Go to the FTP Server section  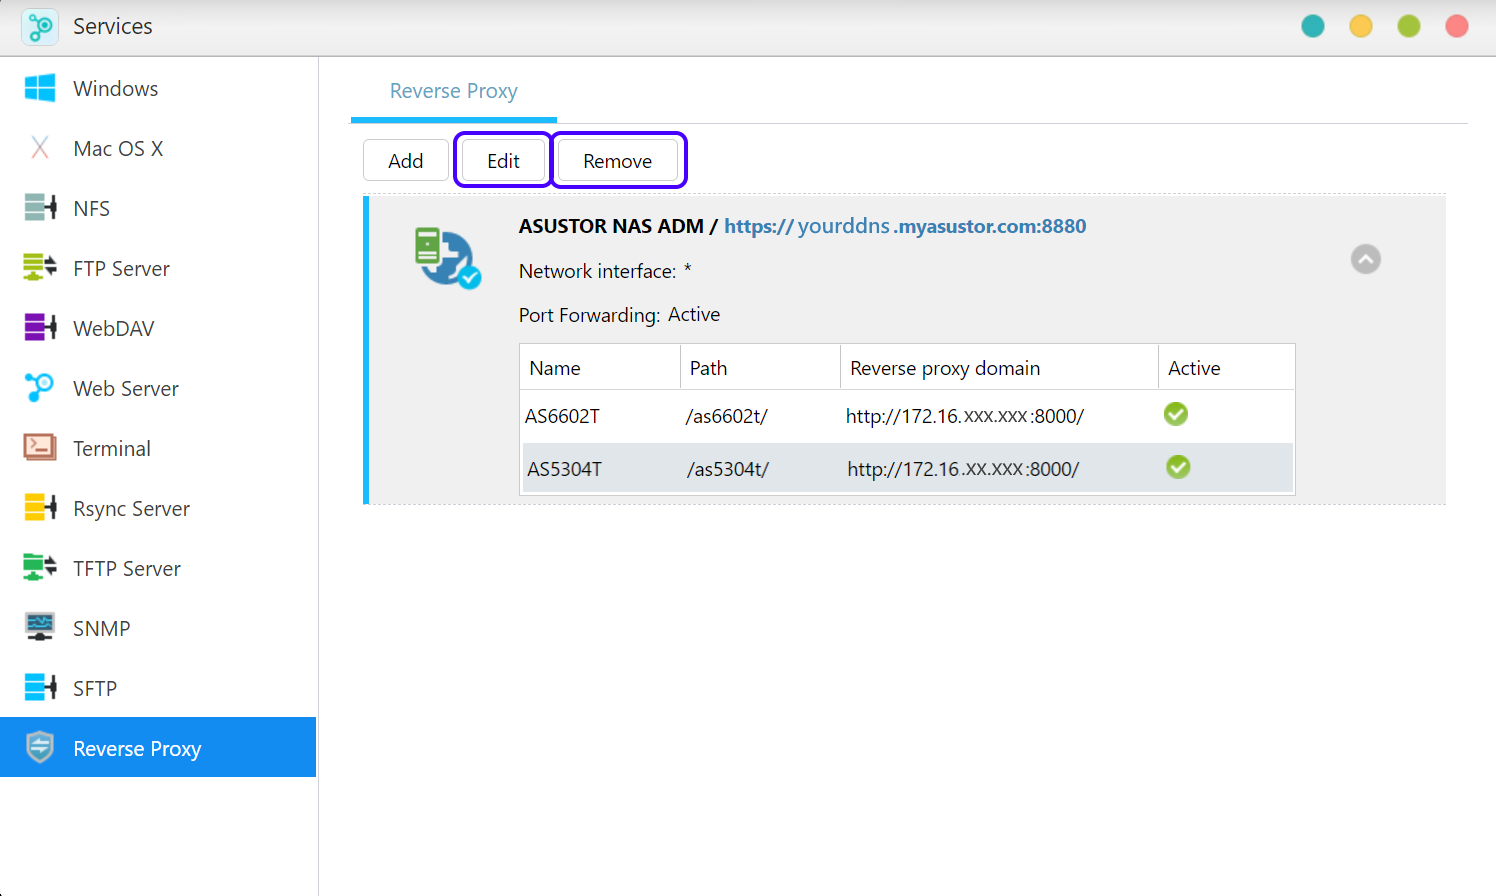[x=122, y=268]
